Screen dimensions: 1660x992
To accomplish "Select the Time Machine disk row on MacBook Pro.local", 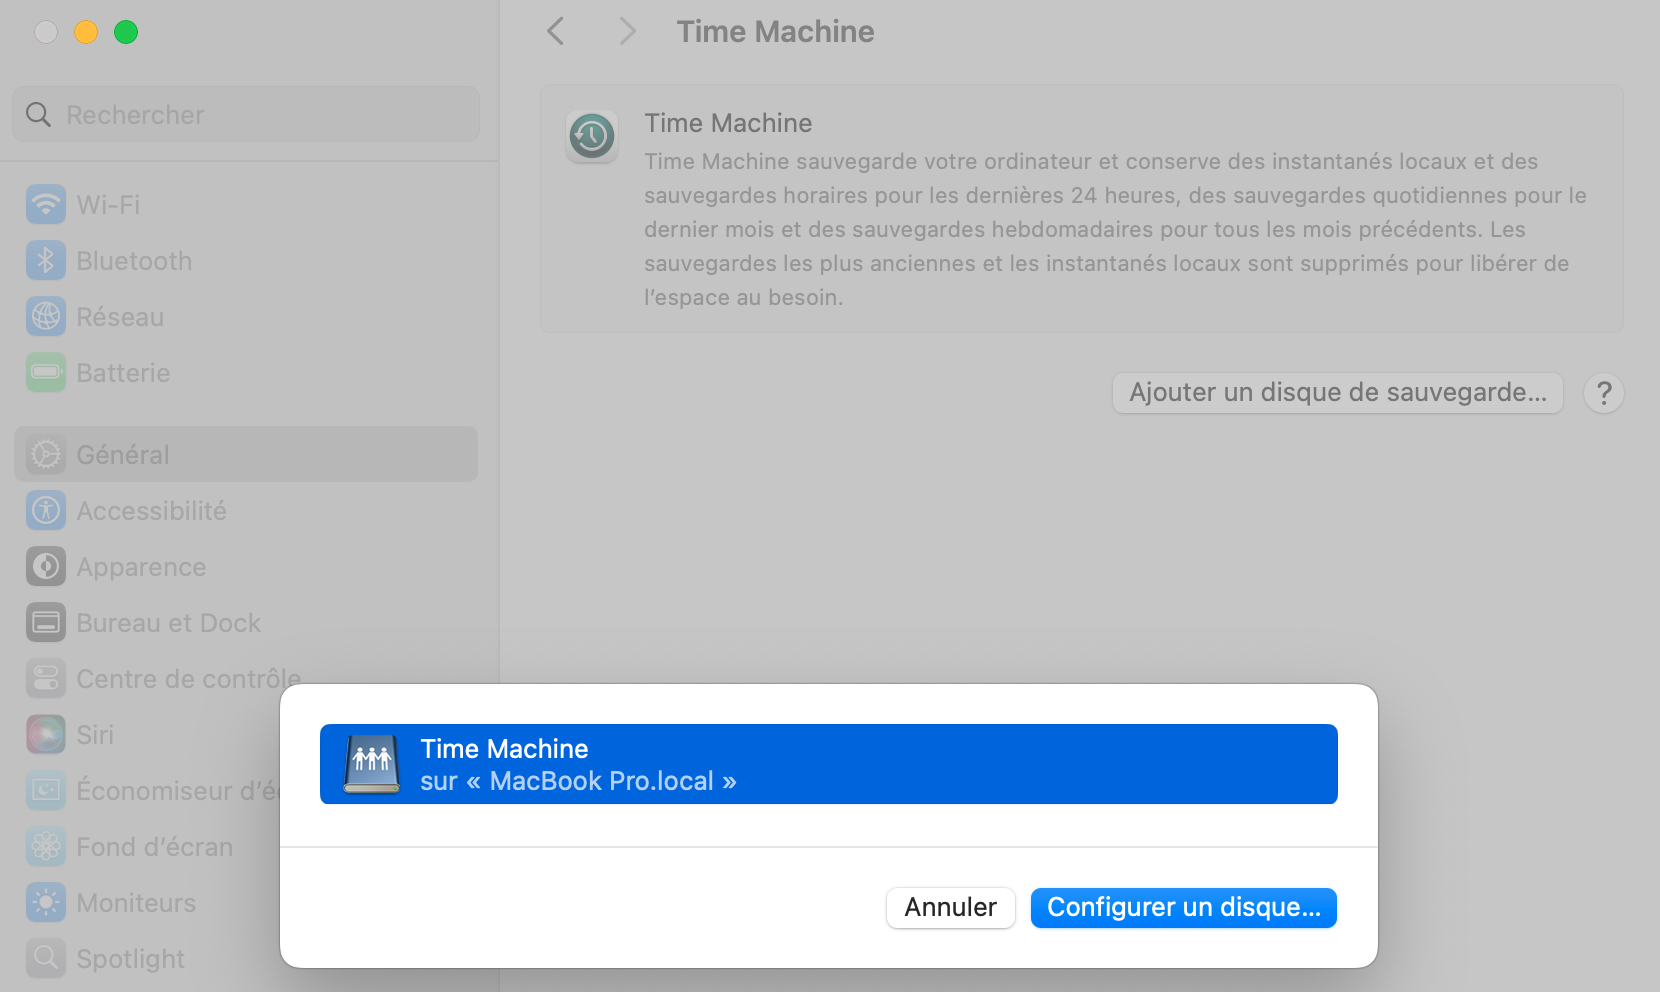I will point(829,764).
